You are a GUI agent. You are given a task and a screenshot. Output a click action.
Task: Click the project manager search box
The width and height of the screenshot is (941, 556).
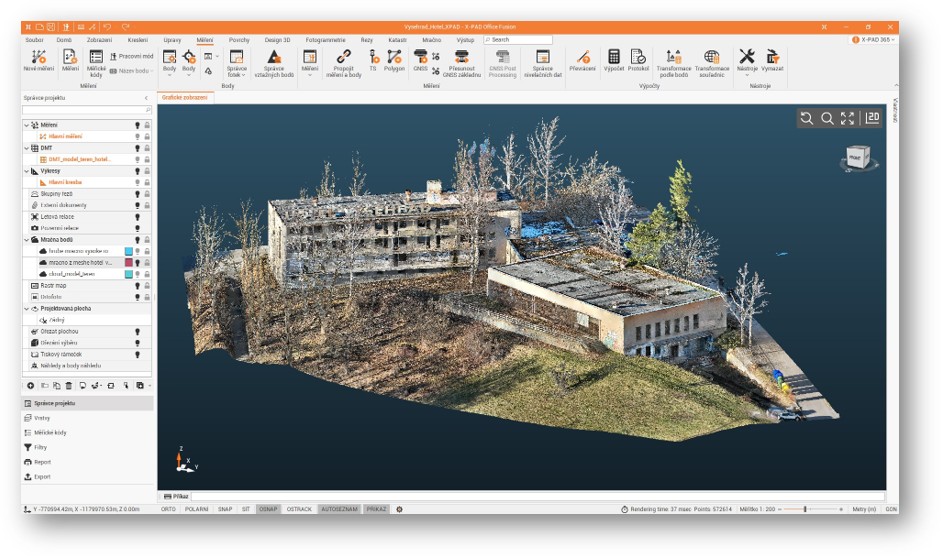tap(86, 110)
